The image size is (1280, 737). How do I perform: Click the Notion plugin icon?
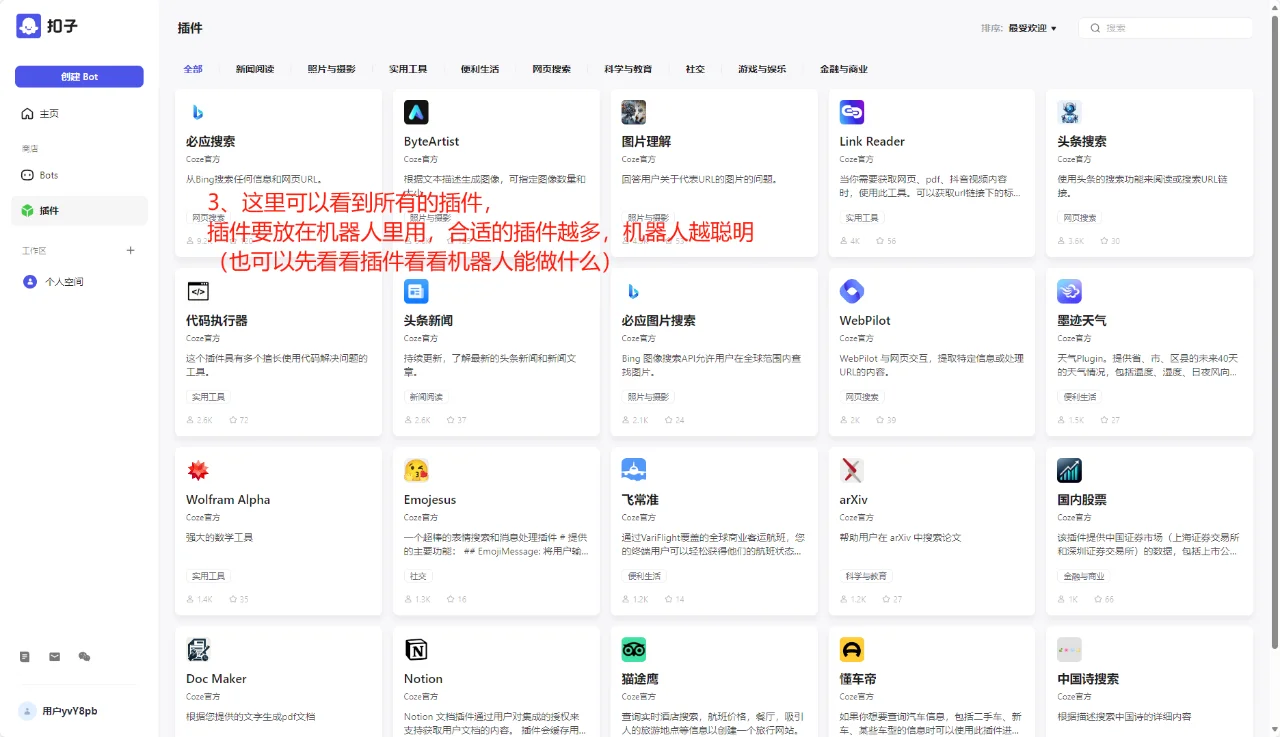pos(416,649)
